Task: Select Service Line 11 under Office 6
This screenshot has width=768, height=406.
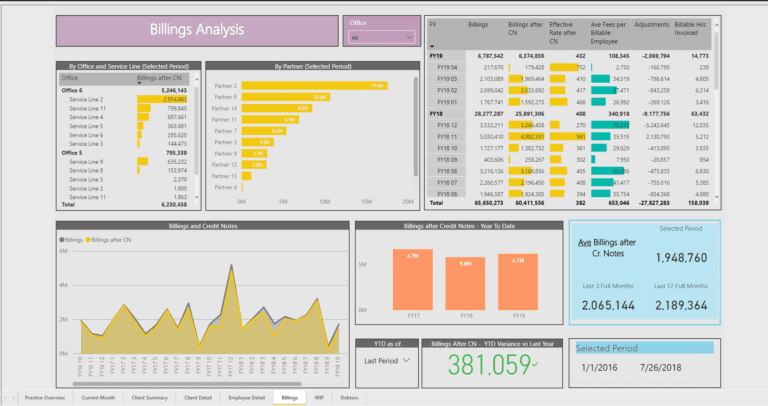Action: click(x=124, y=108)
